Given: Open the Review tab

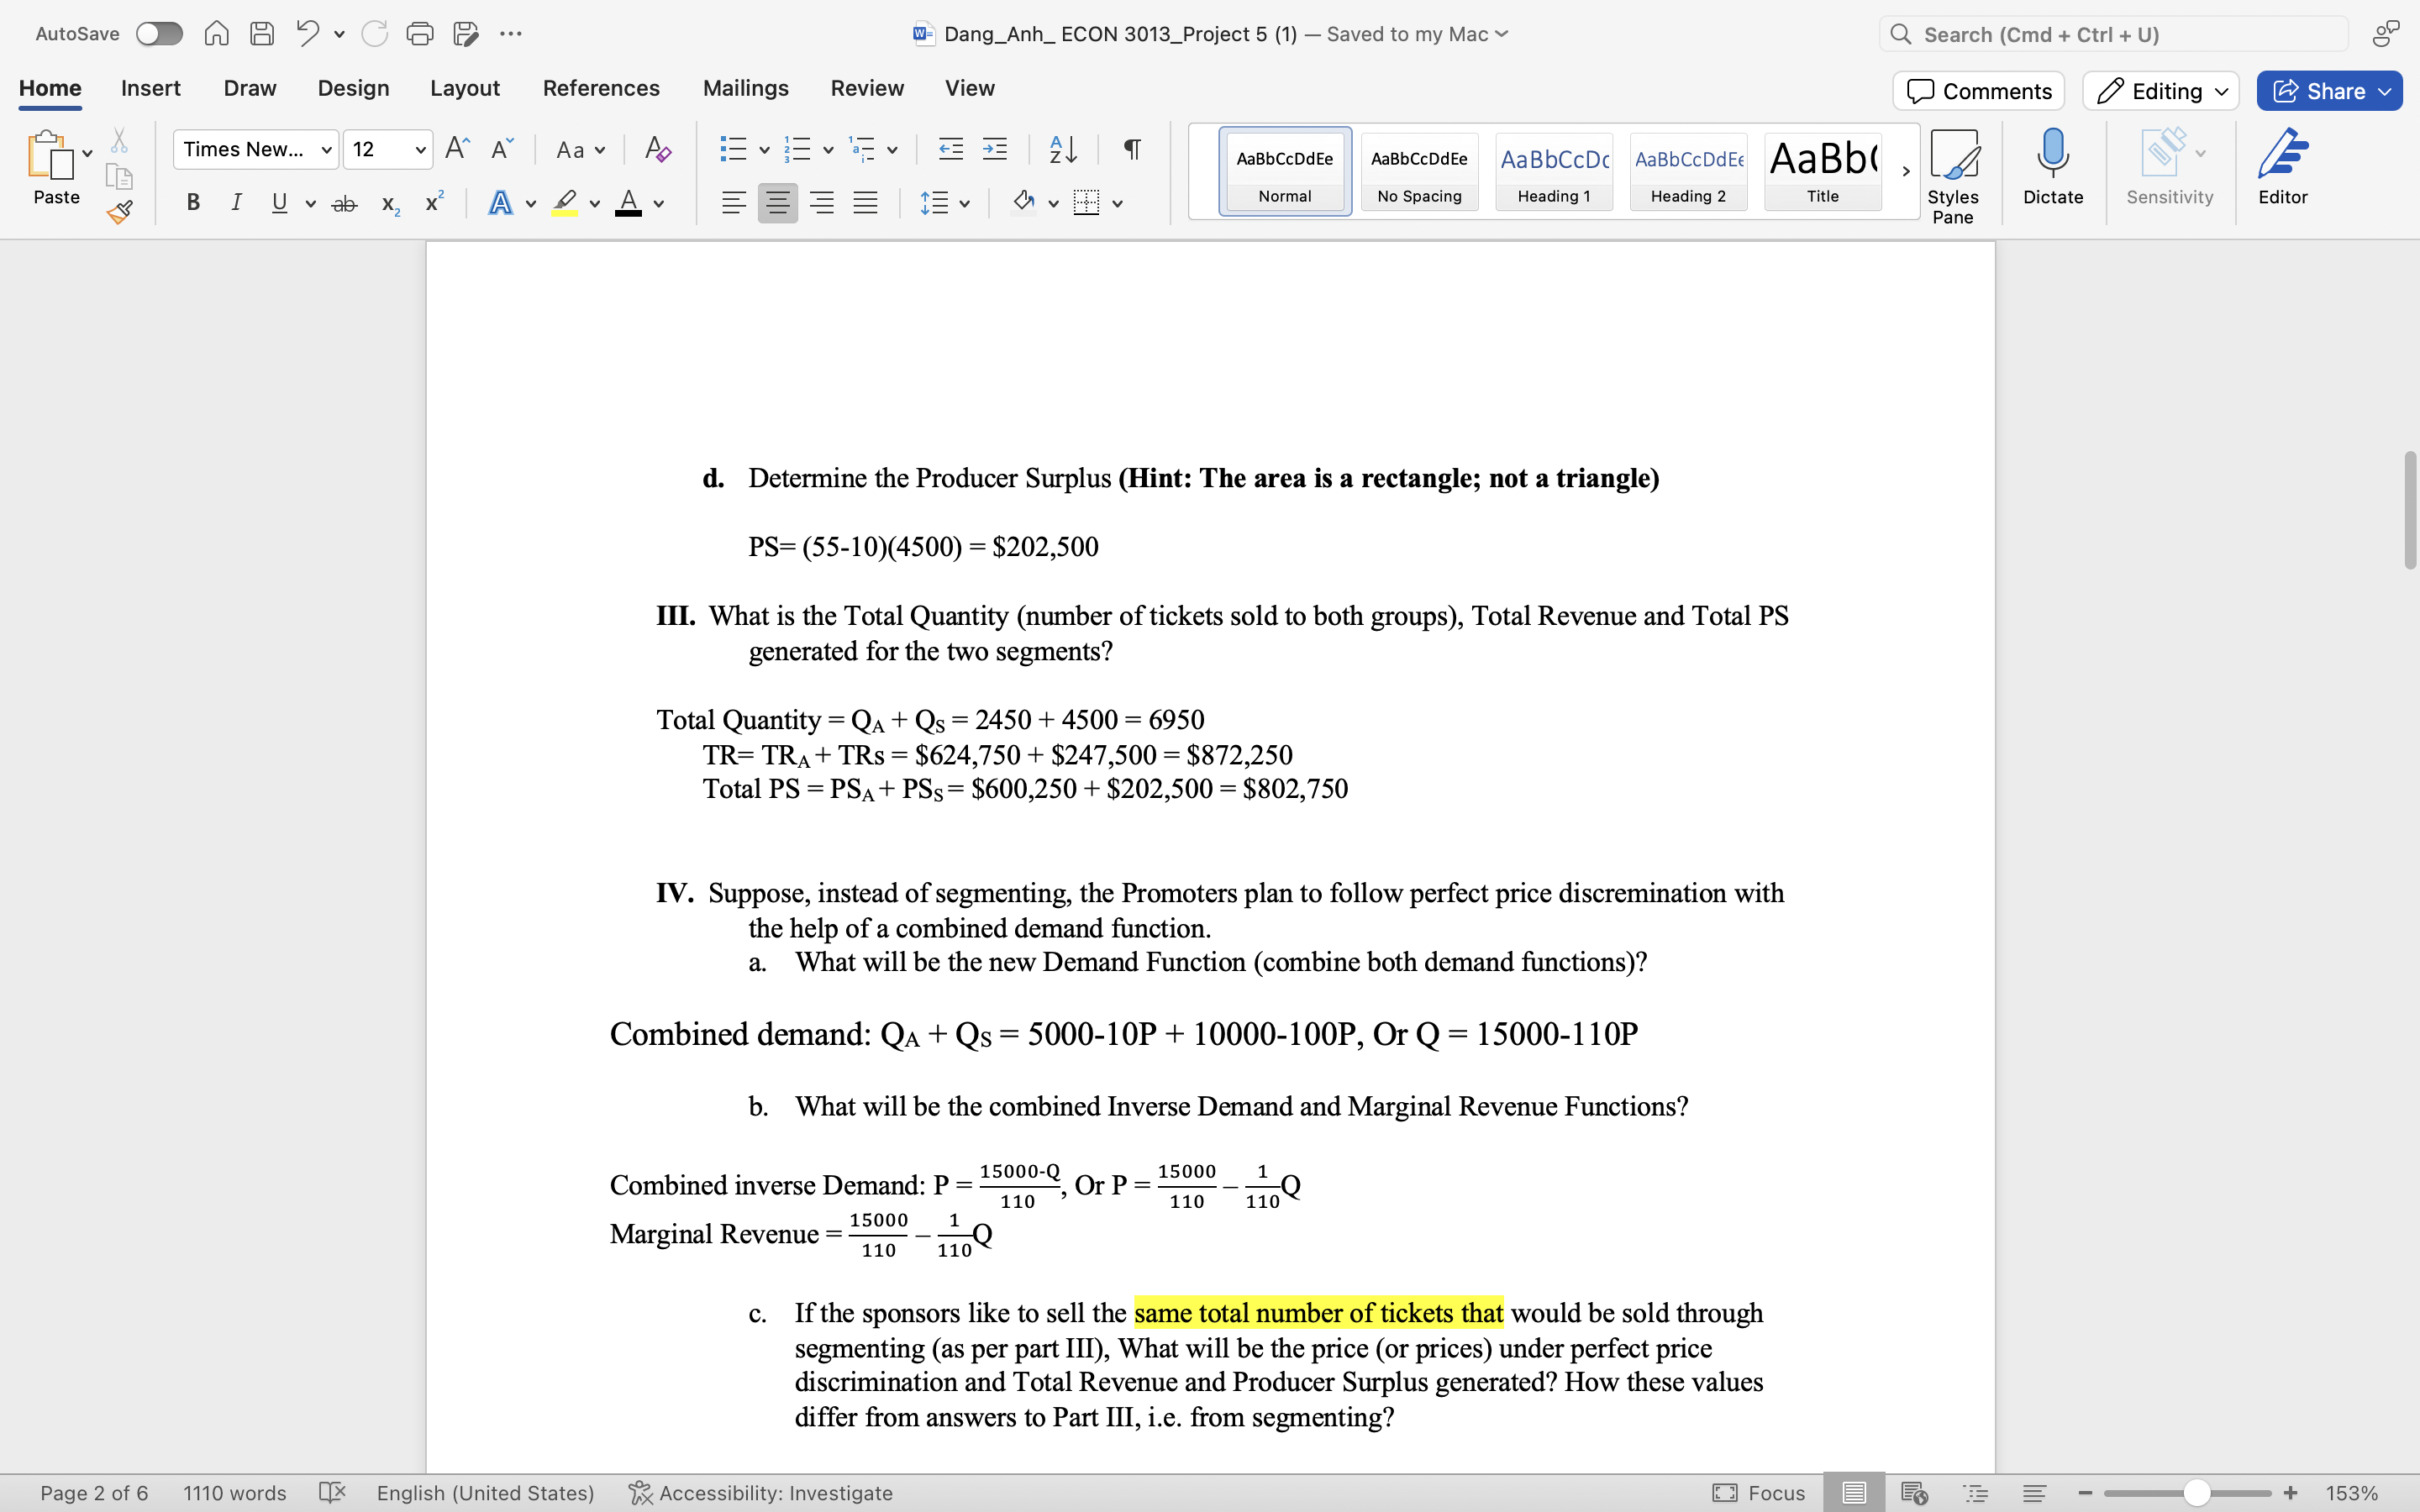Looking at the screenshot, I should 866,88.
